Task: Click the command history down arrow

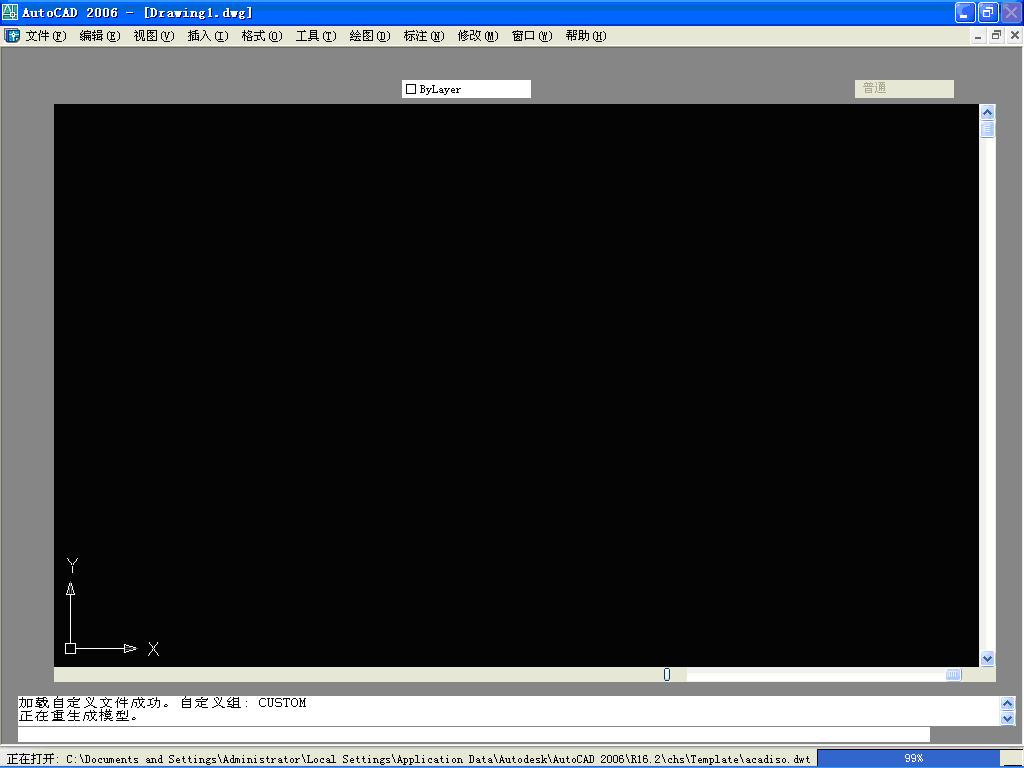Action: [x=1008, y=718]
